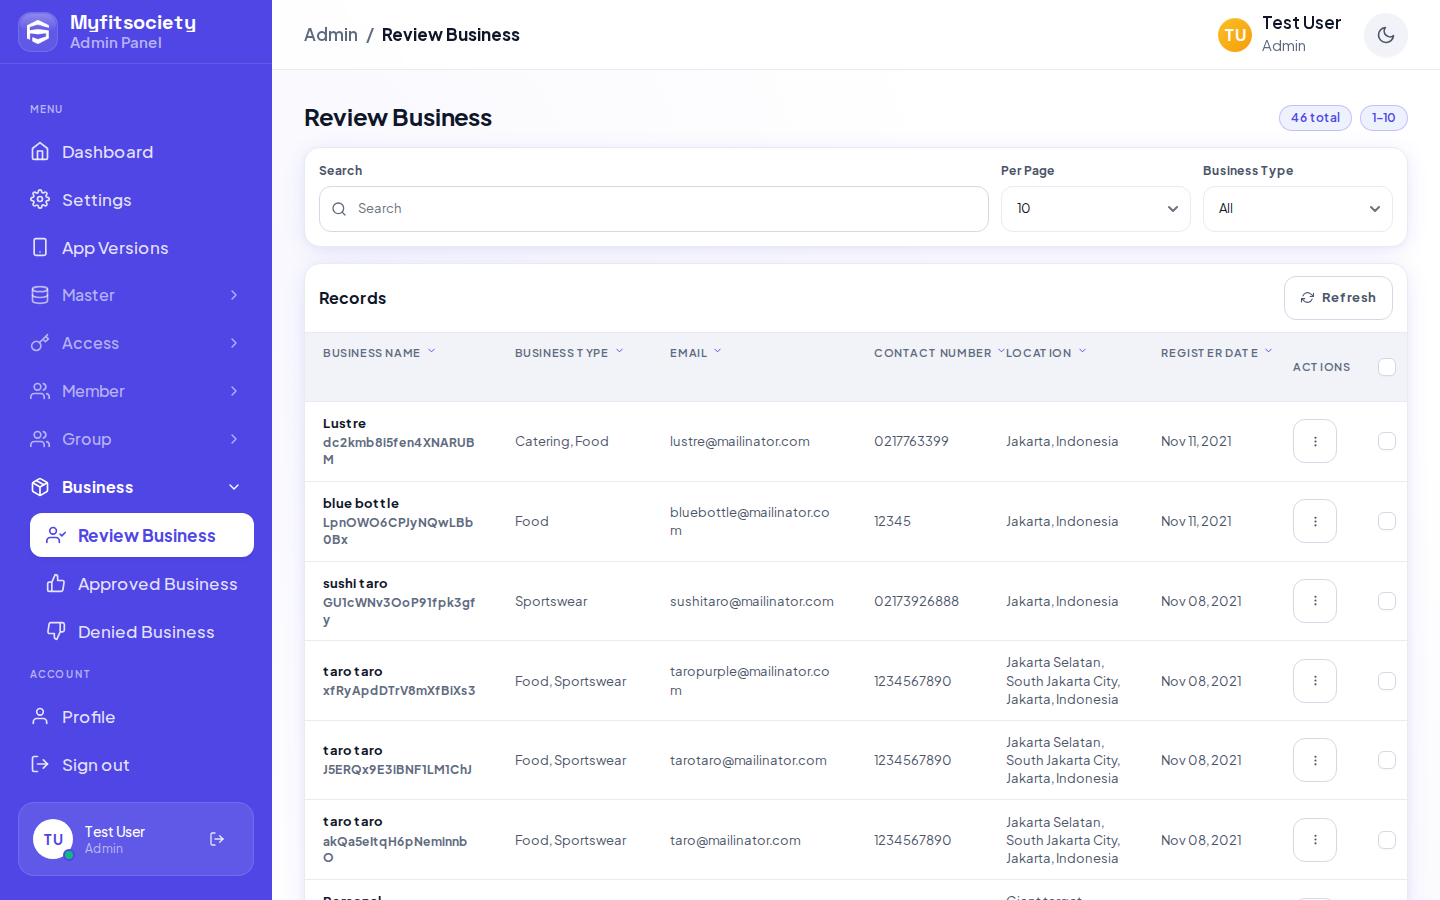Screen dimensions: 1440x900
Task: Open actions menu for sushi taro row
Action: pos(1315,601)
